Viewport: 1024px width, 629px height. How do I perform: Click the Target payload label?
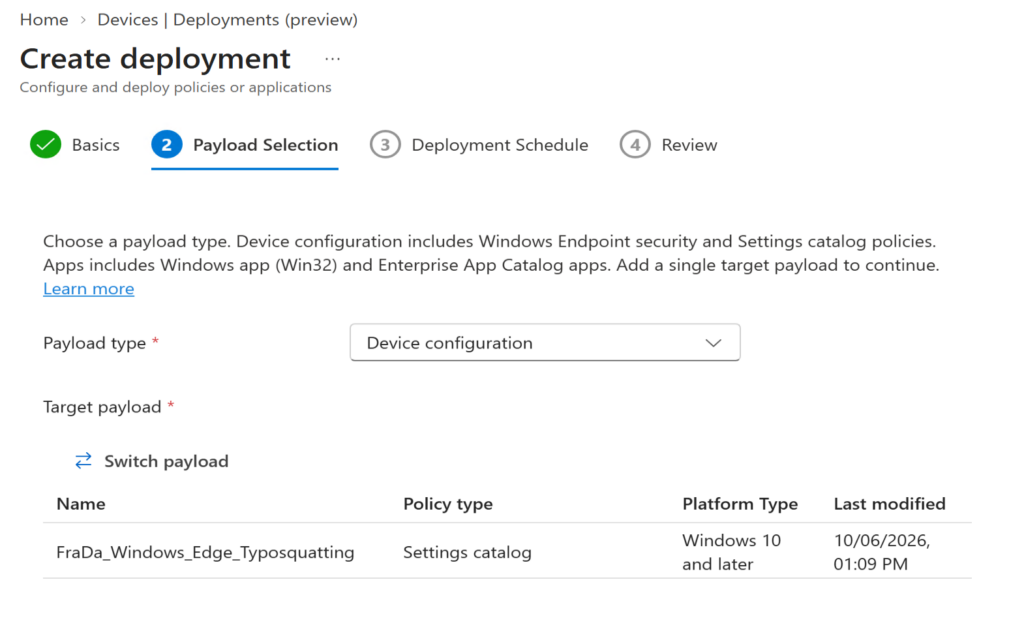click(102, 407)
